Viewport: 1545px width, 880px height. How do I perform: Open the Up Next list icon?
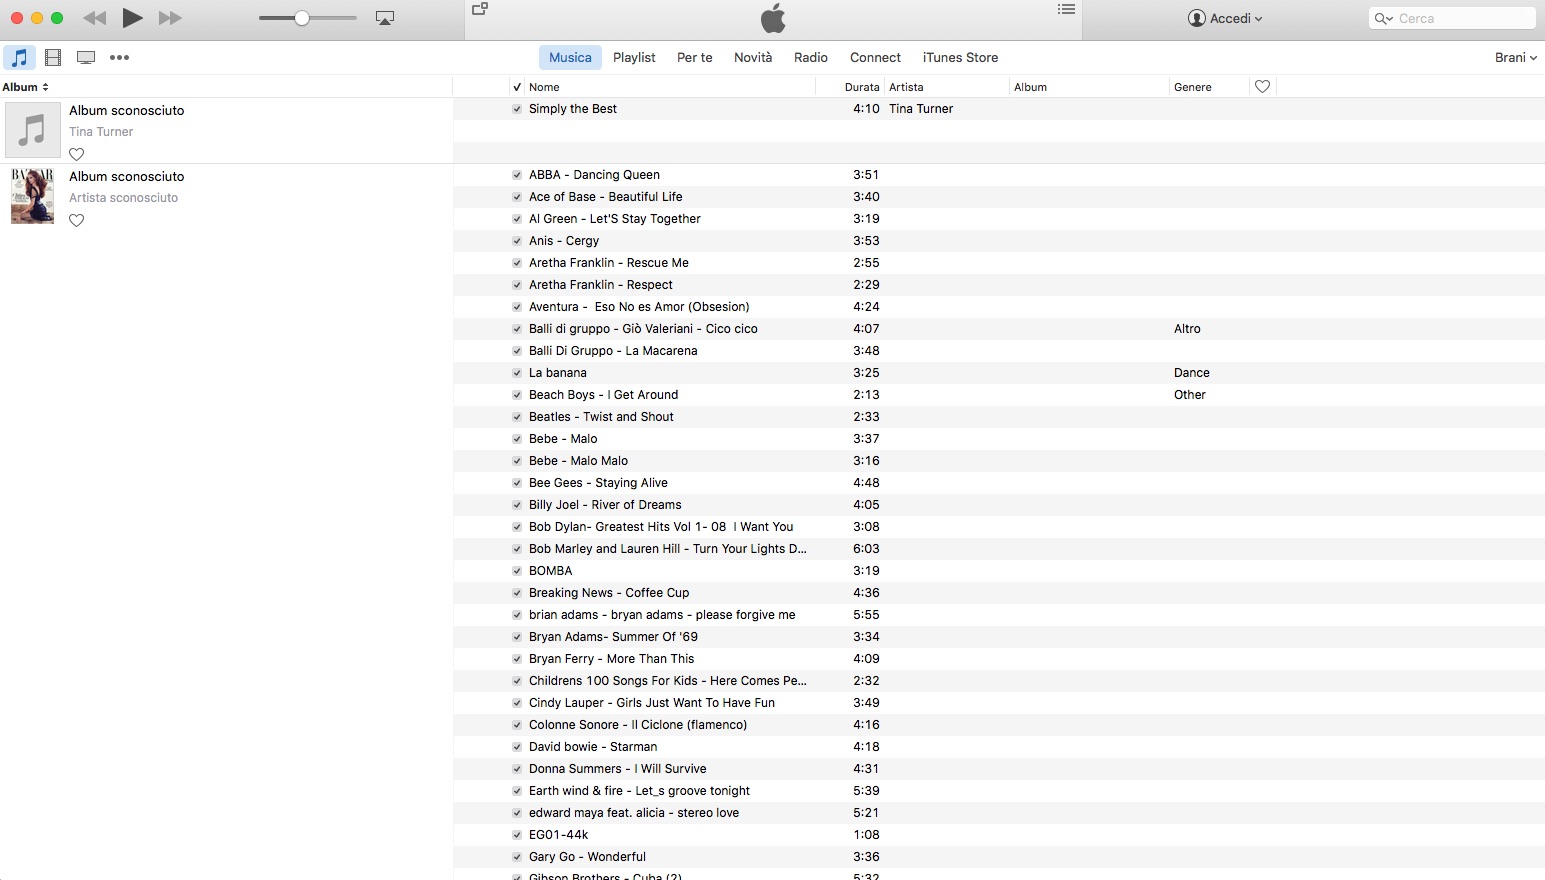[x=1066, y=9]
